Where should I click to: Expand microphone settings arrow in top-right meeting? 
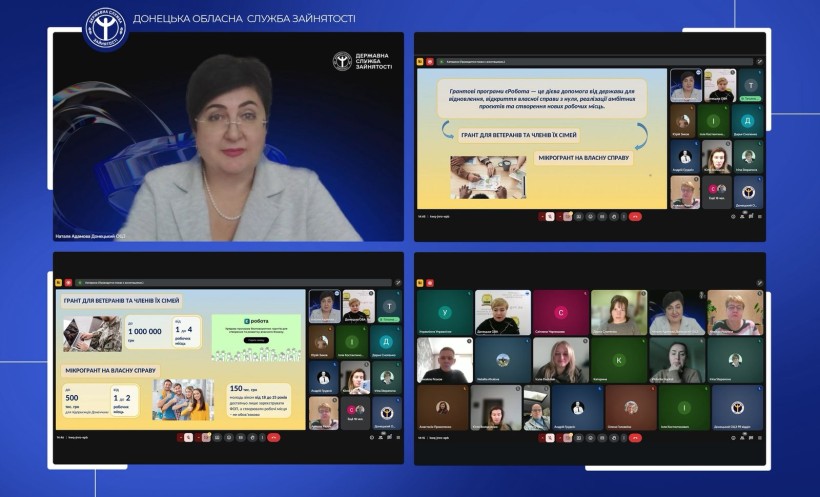541,216
